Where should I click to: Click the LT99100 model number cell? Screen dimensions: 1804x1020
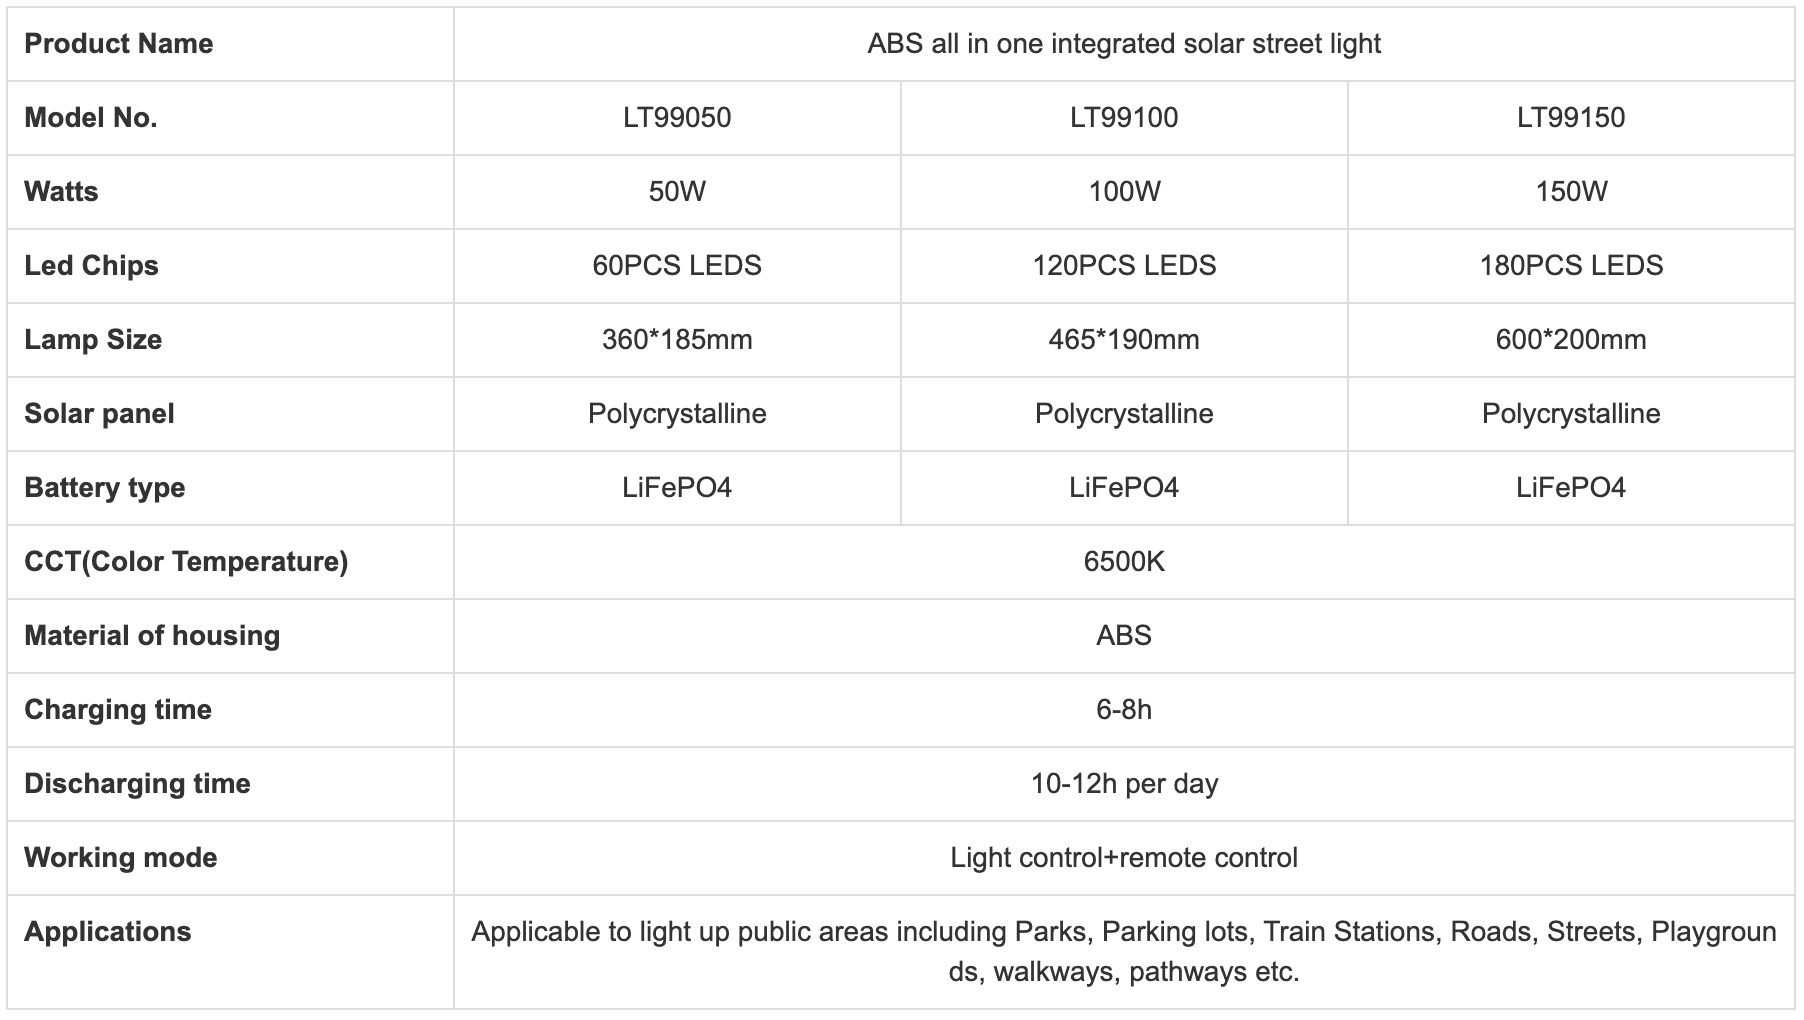click(x=1124, y=118)
